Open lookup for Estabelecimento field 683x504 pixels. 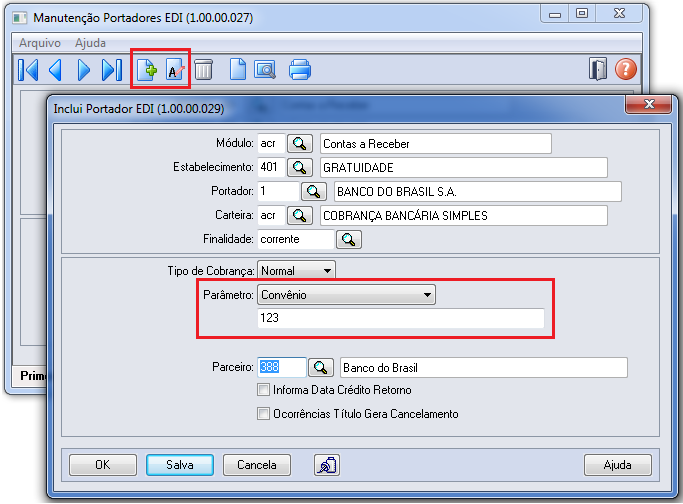(300, 168)
